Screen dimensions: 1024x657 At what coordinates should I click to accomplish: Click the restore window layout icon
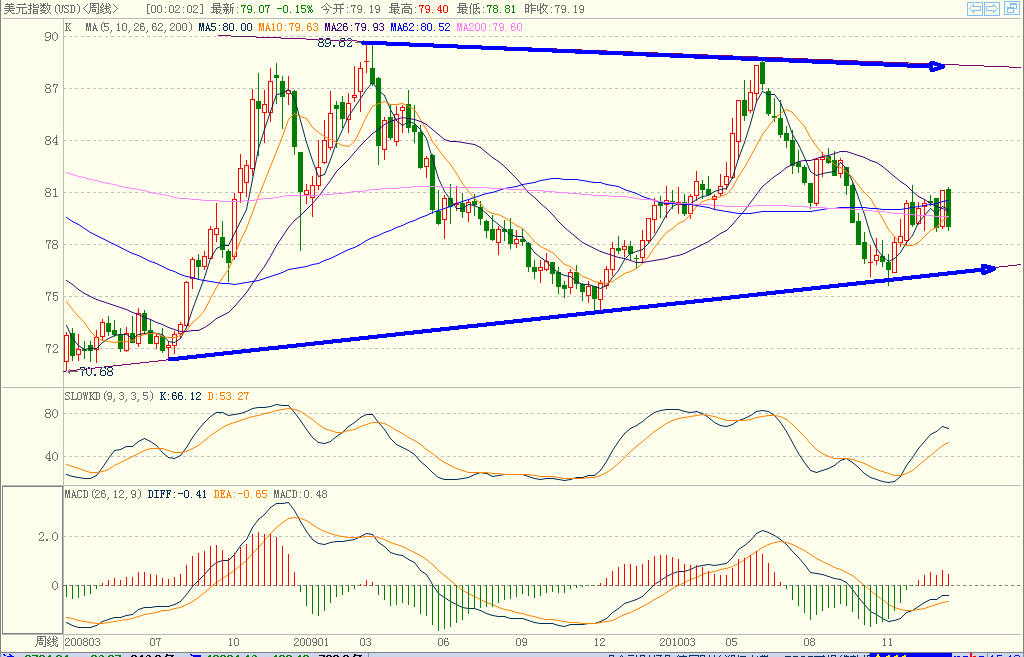click(x=1010, y=8)
